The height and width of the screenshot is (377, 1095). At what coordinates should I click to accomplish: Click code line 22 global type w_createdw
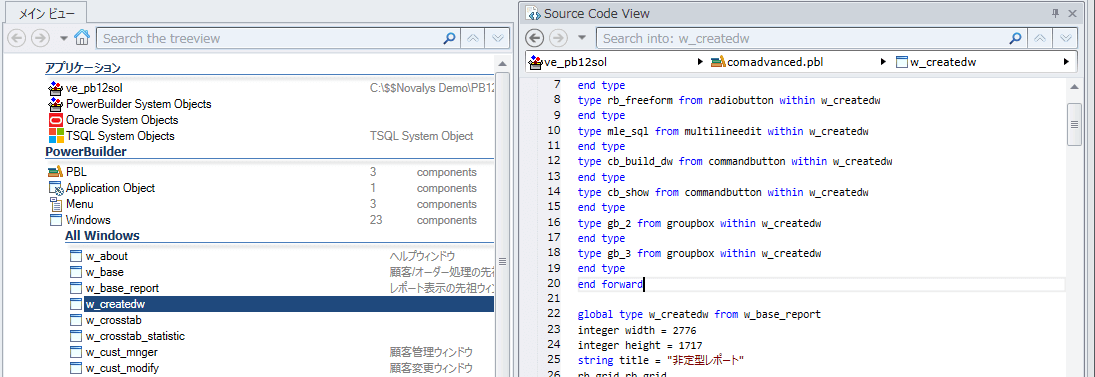click(x=699, y=314)
